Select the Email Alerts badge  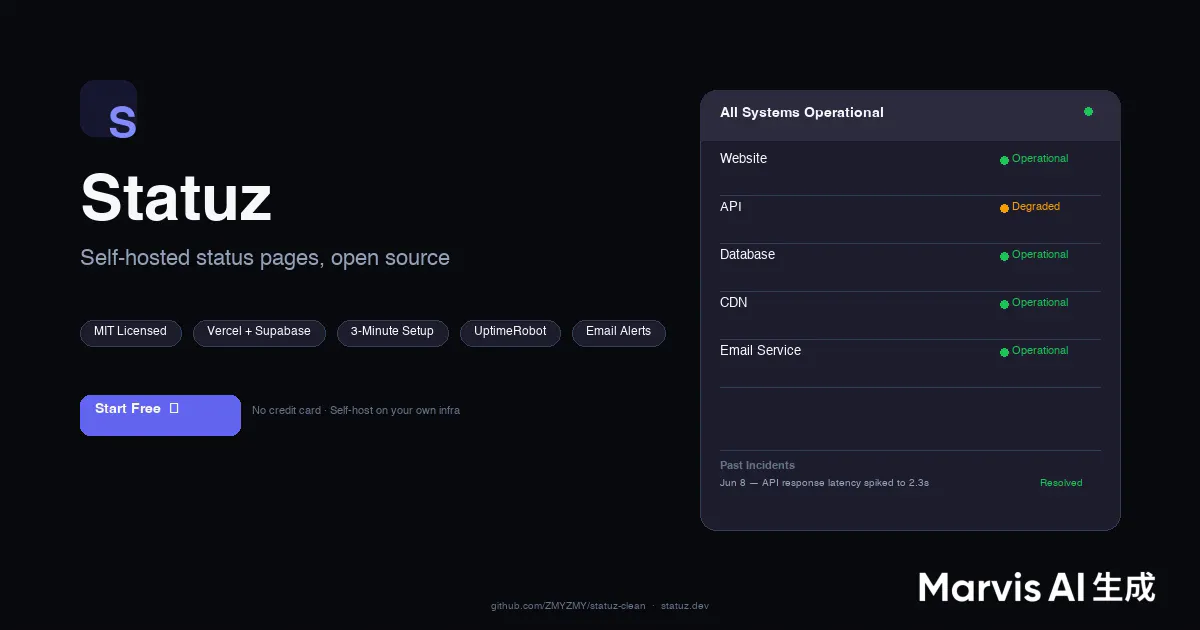tap(618, 333)
